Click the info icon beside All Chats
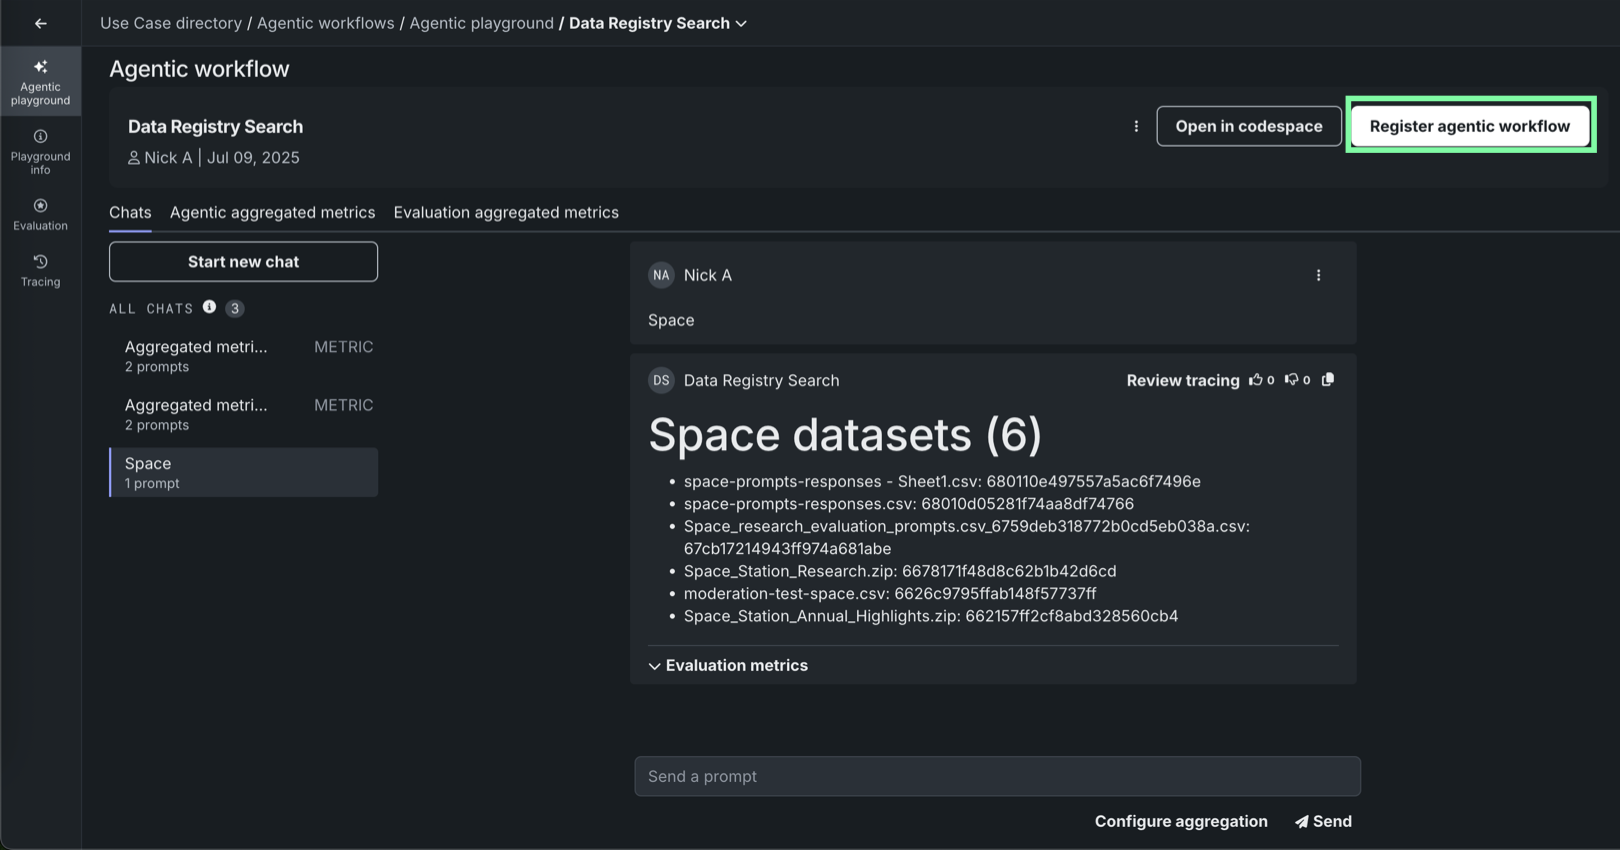 (209, 307)
